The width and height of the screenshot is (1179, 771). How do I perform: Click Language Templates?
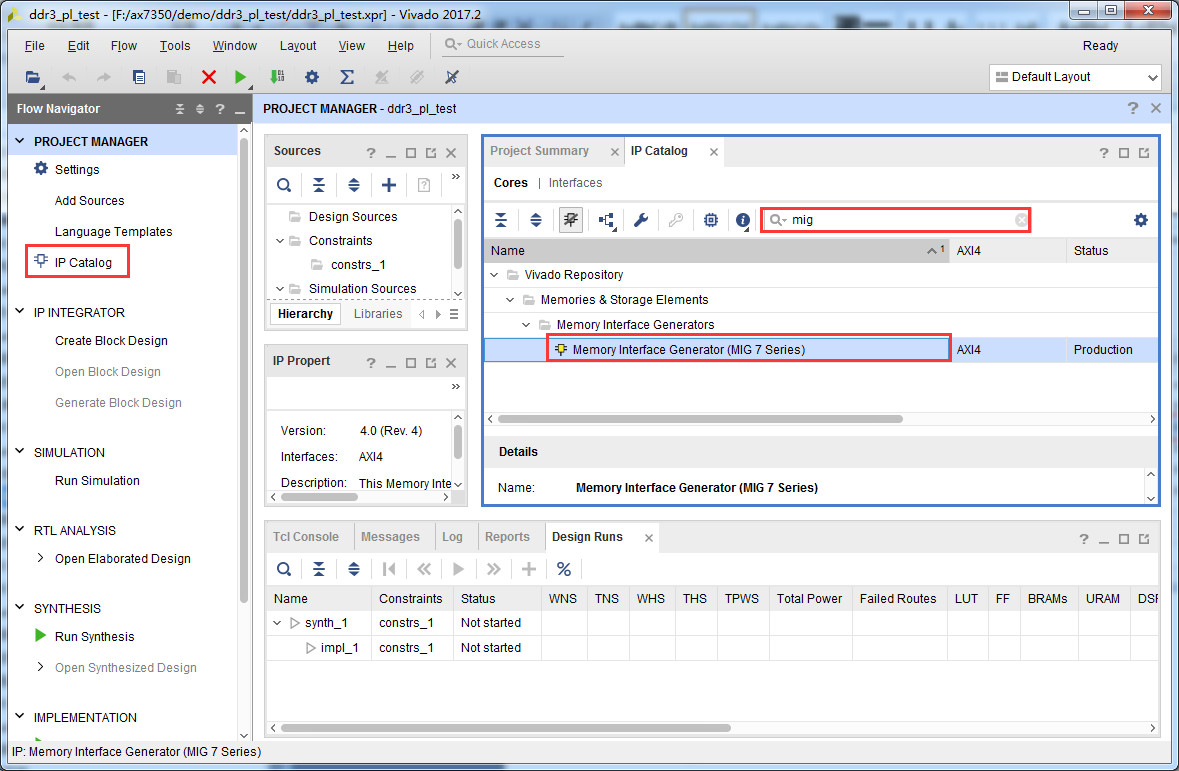point(114,232)
